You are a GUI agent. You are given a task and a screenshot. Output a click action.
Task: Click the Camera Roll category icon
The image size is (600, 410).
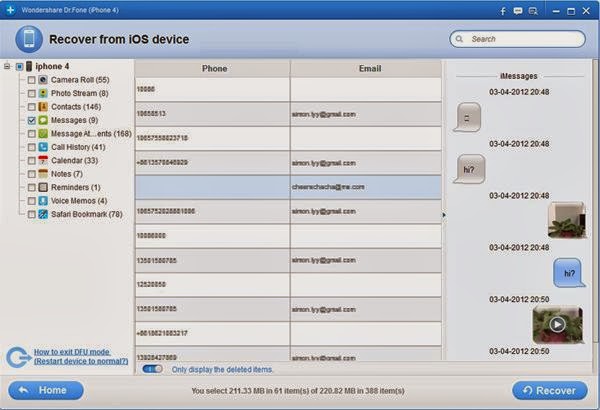(x=43, y=80)
